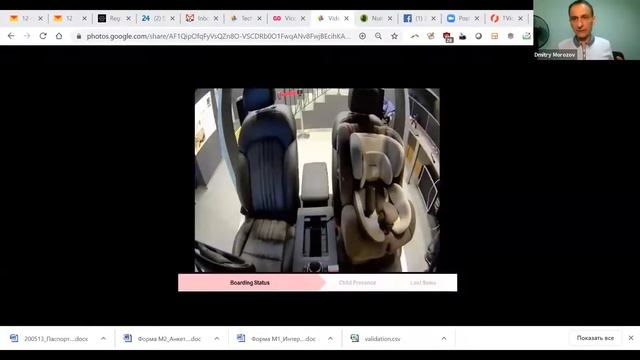The height and width of the screenshot is (360, 640).
Task: Expand options for validation.csv download
Action: (x=444, y=338)
